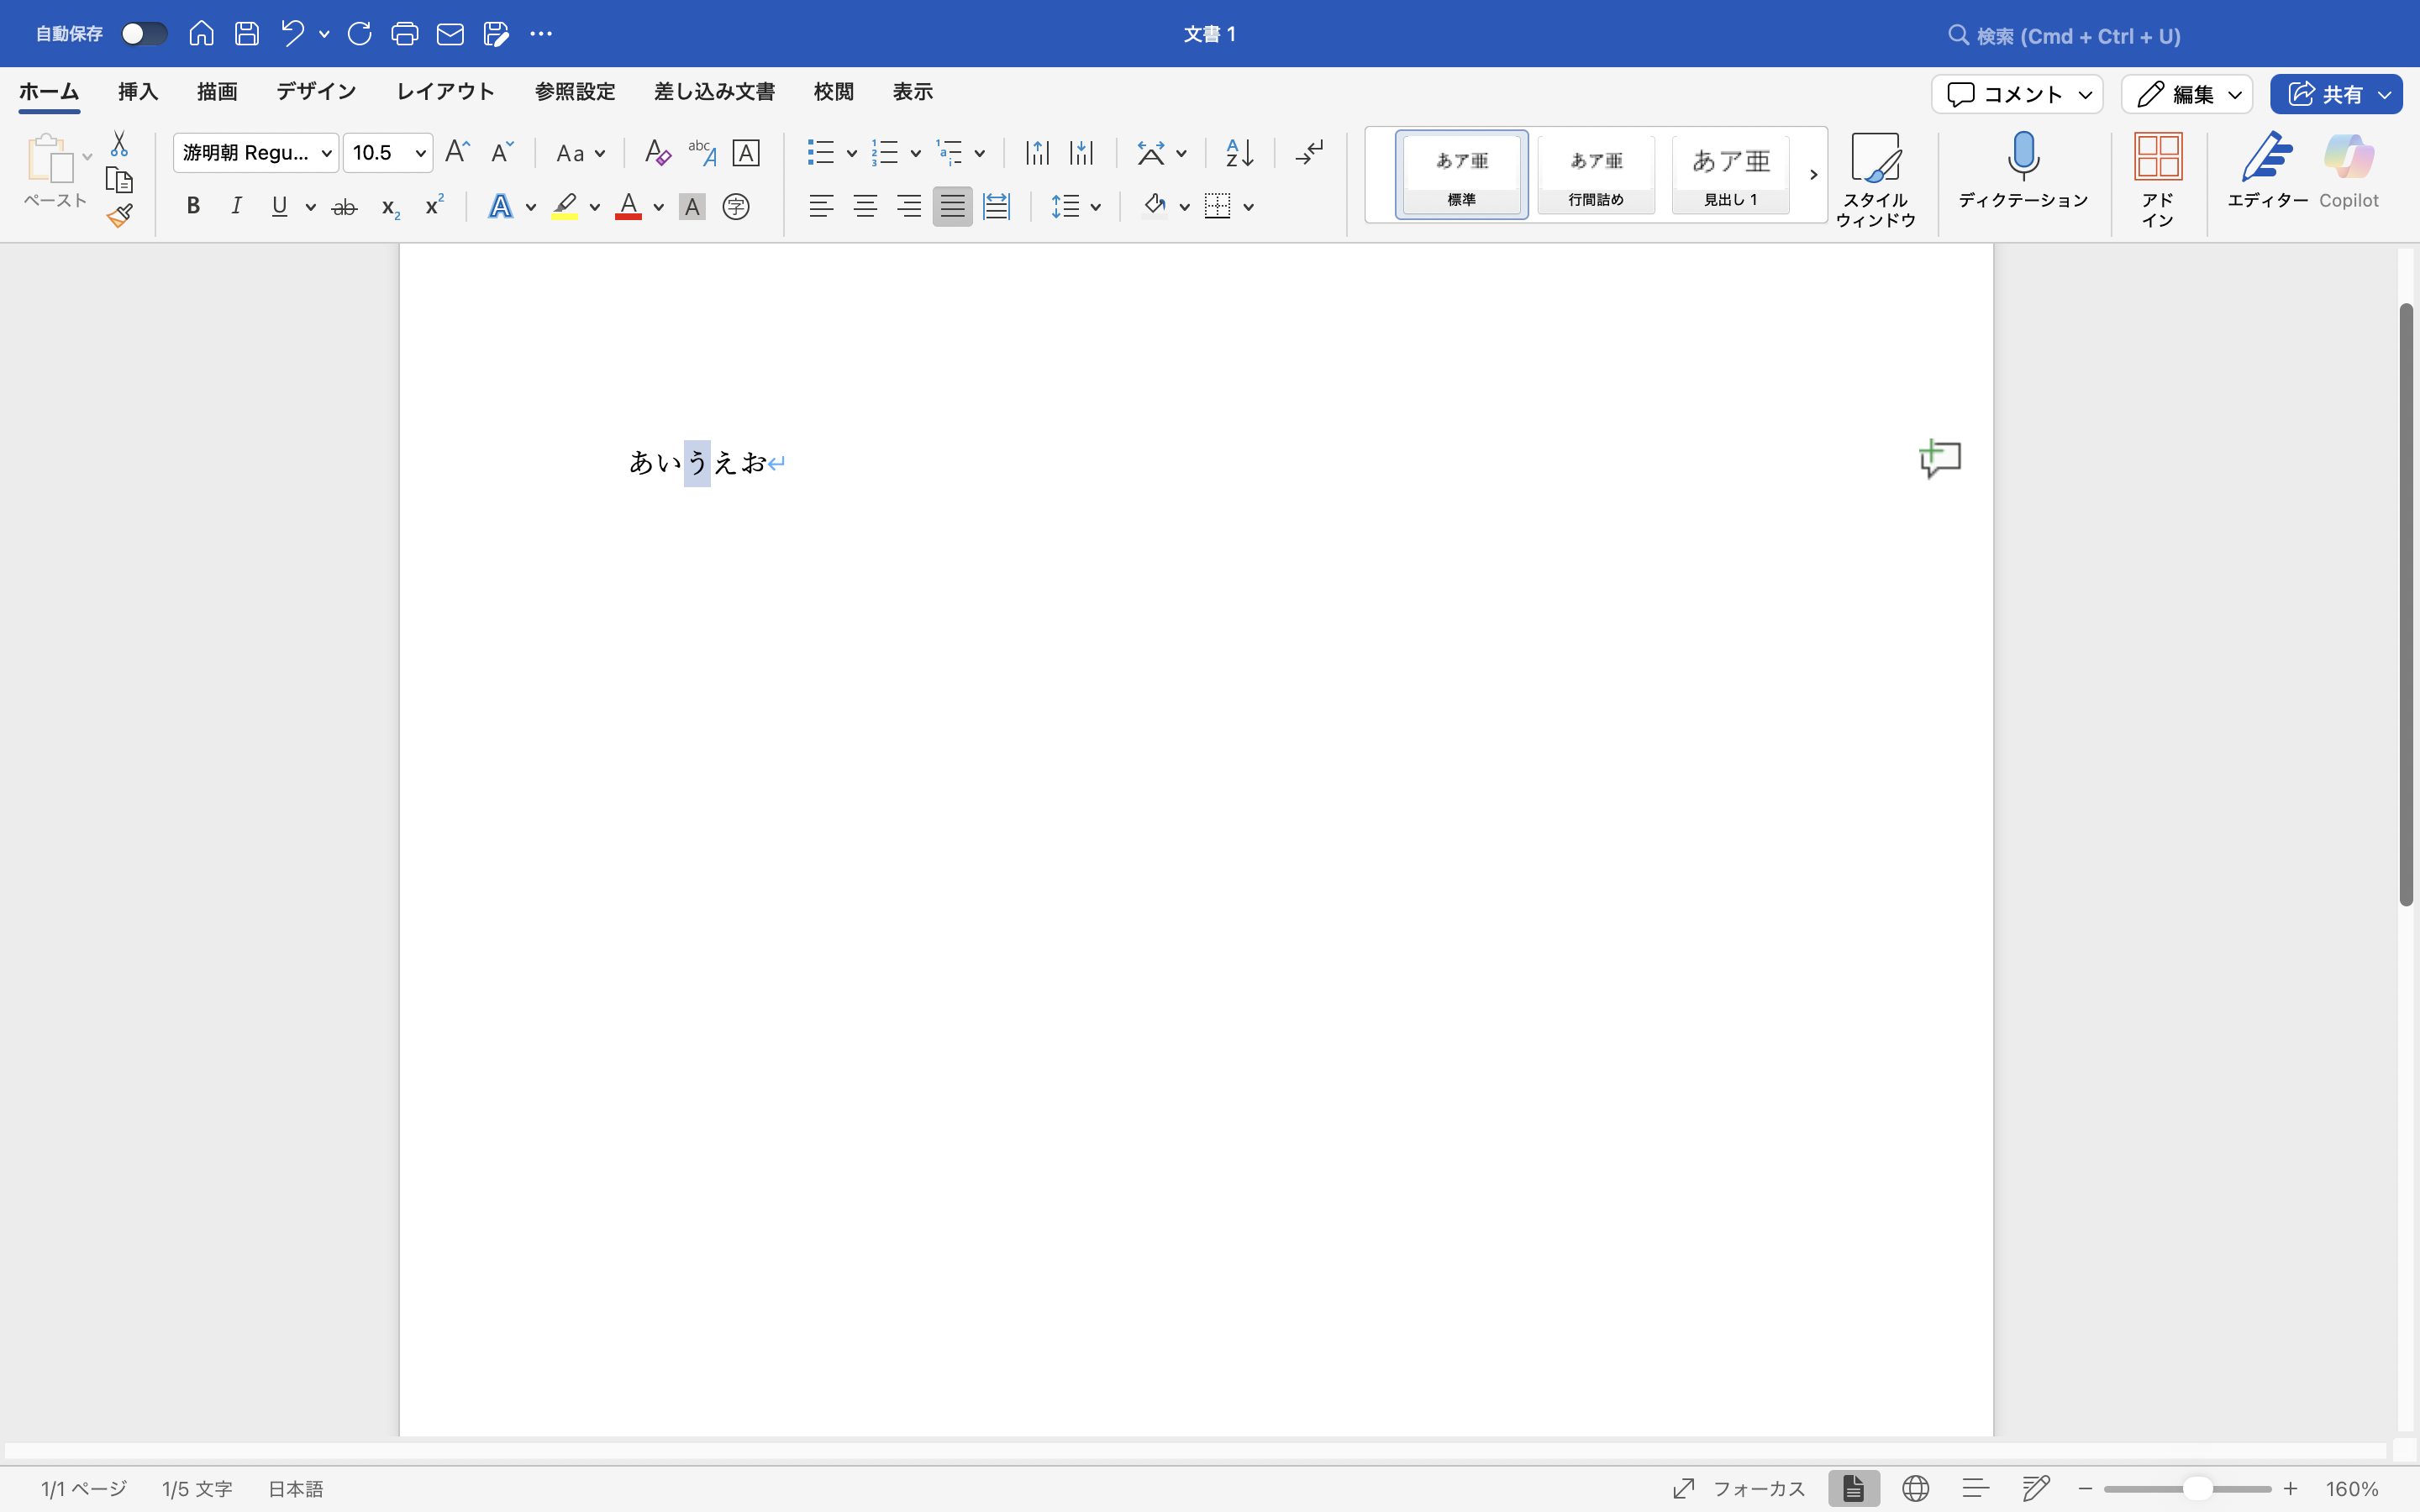2420x1512 pixels.
Task: Open the Layout tab (レイアウト)
Action: (x=445, y=92)
